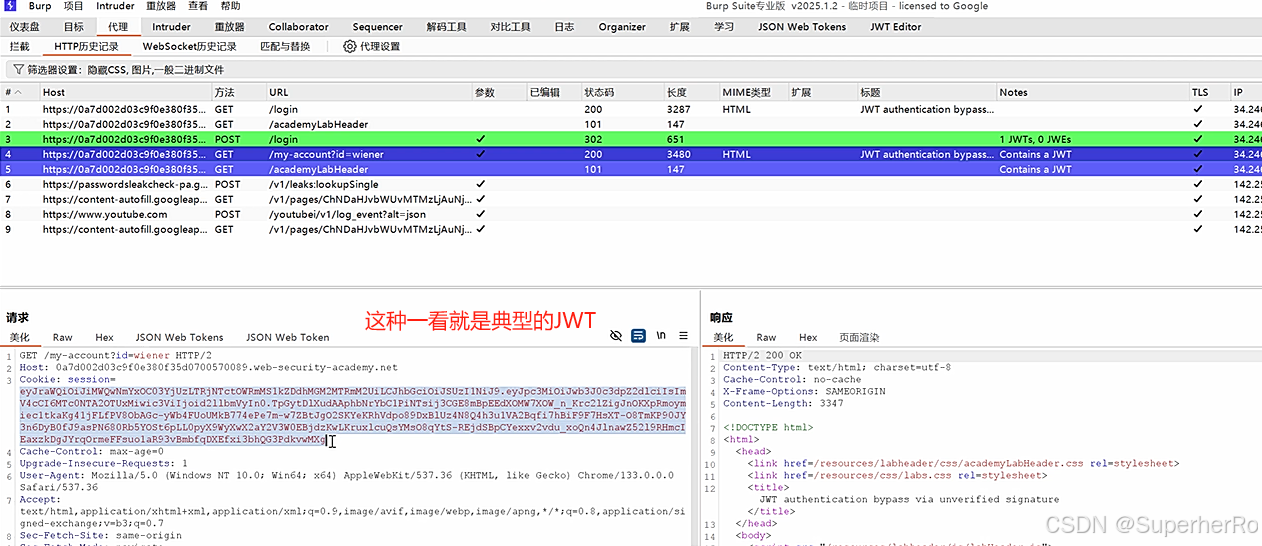Select the /my-account?id=wiener row

click(x=631, y=154)
